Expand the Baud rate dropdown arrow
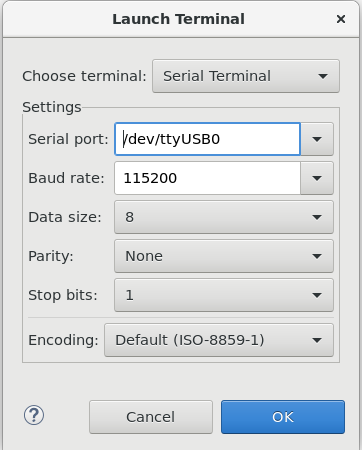Screen dimensions: 362x450 317,178
